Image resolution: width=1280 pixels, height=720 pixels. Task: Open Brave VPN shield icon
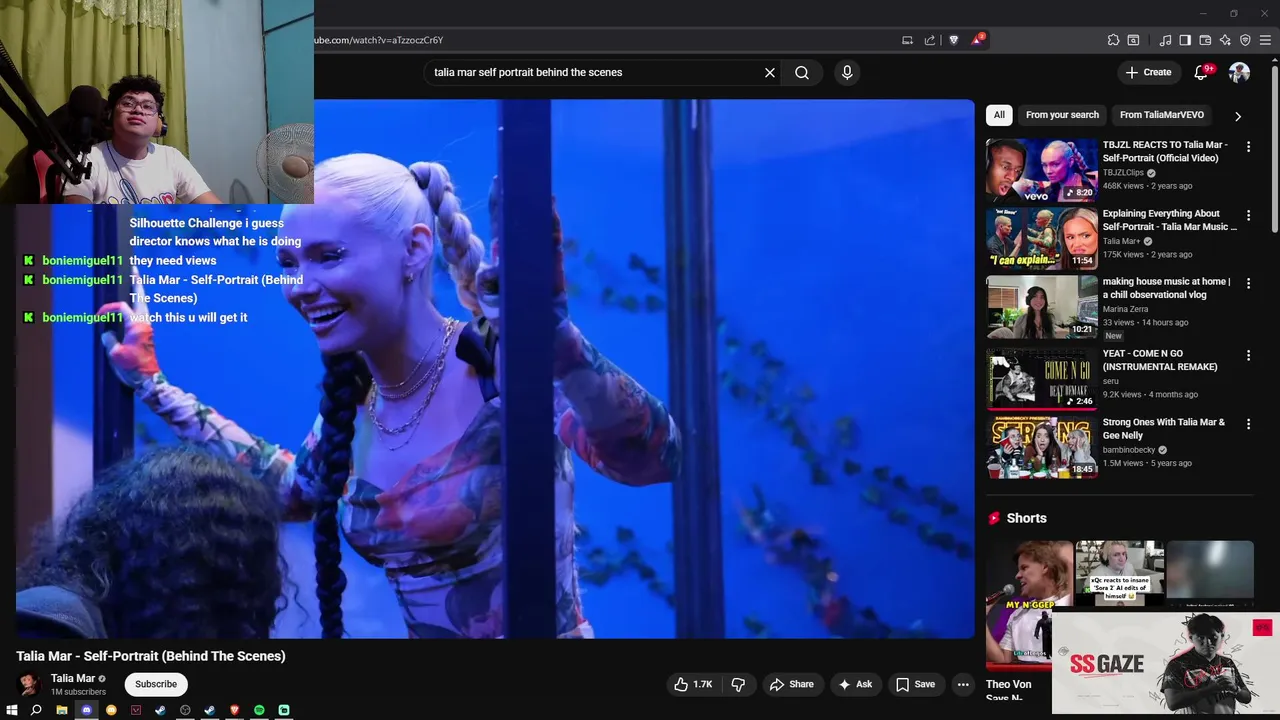[x=1245, y=40]
